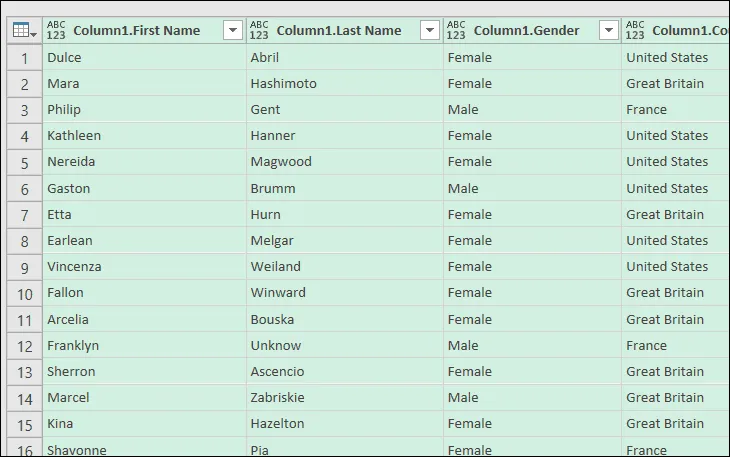This screenshot has width=730, height=457.
Task: Click the type icon of the partially visible fourth column
Action: (x=635, y=31)
